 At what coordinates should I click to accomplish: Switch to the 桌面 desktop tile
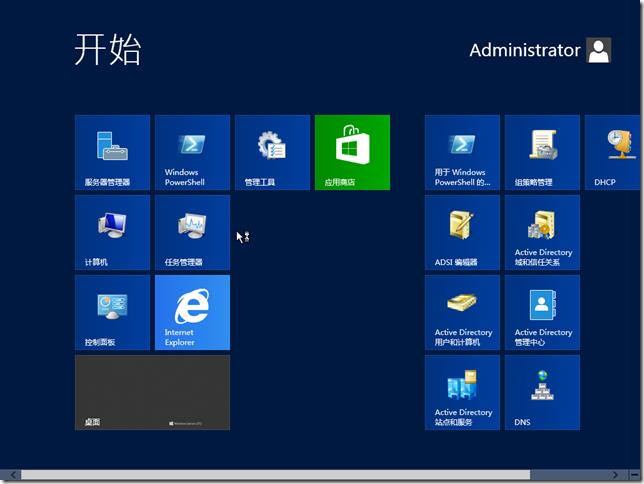coord(152,393)
